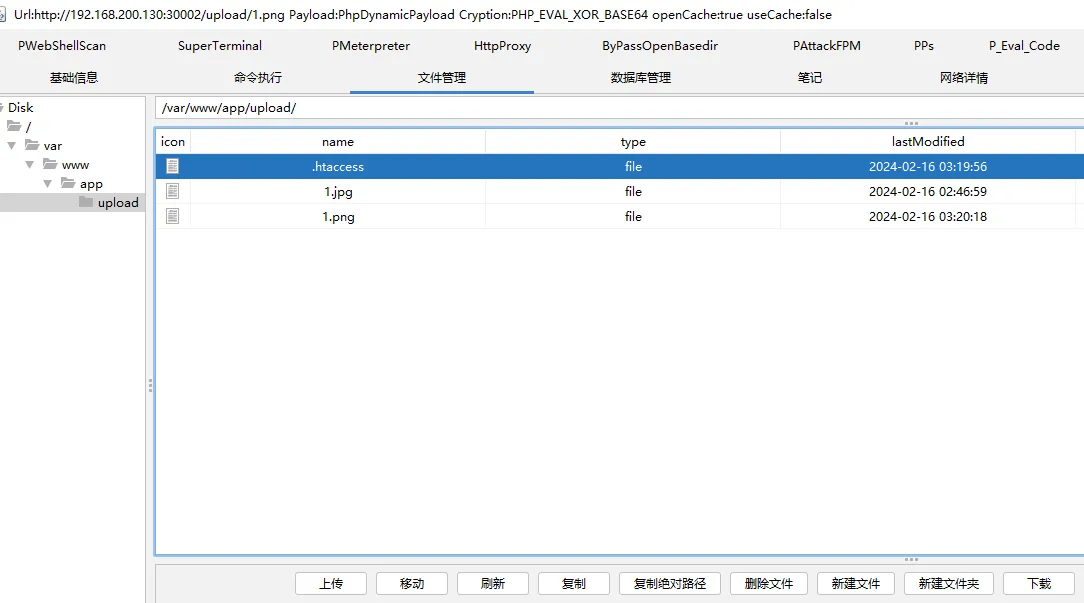This screenshot has width=1084, height=603.
Task: Click the root slash folder icon
Action: pyautogui.click(x=14, y=127)
